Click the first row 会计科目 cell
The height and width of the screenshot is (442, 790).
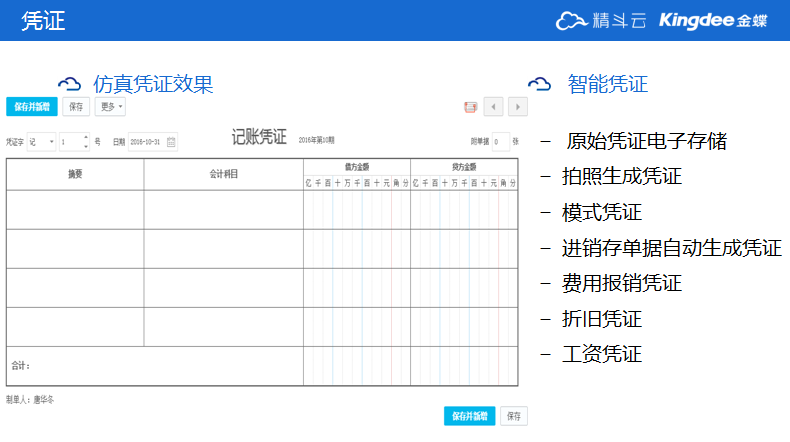click(224, 210)
